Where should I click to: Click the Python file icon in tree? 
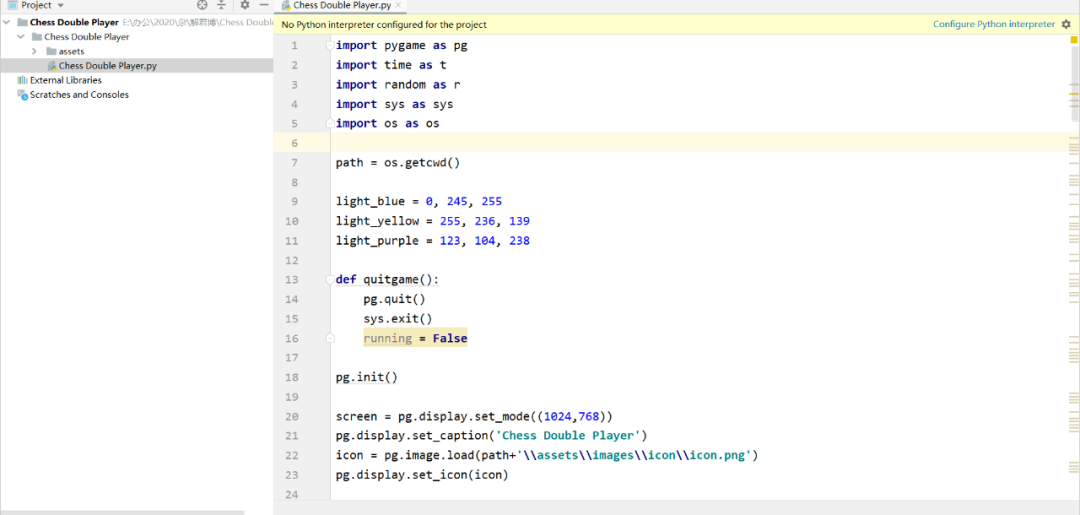52,66
